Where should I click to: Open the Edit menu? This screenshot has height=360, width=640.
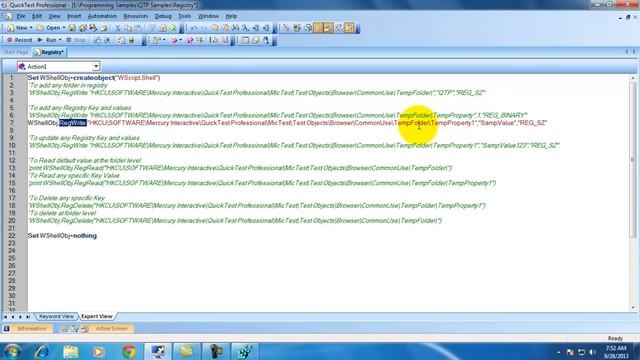37,16
